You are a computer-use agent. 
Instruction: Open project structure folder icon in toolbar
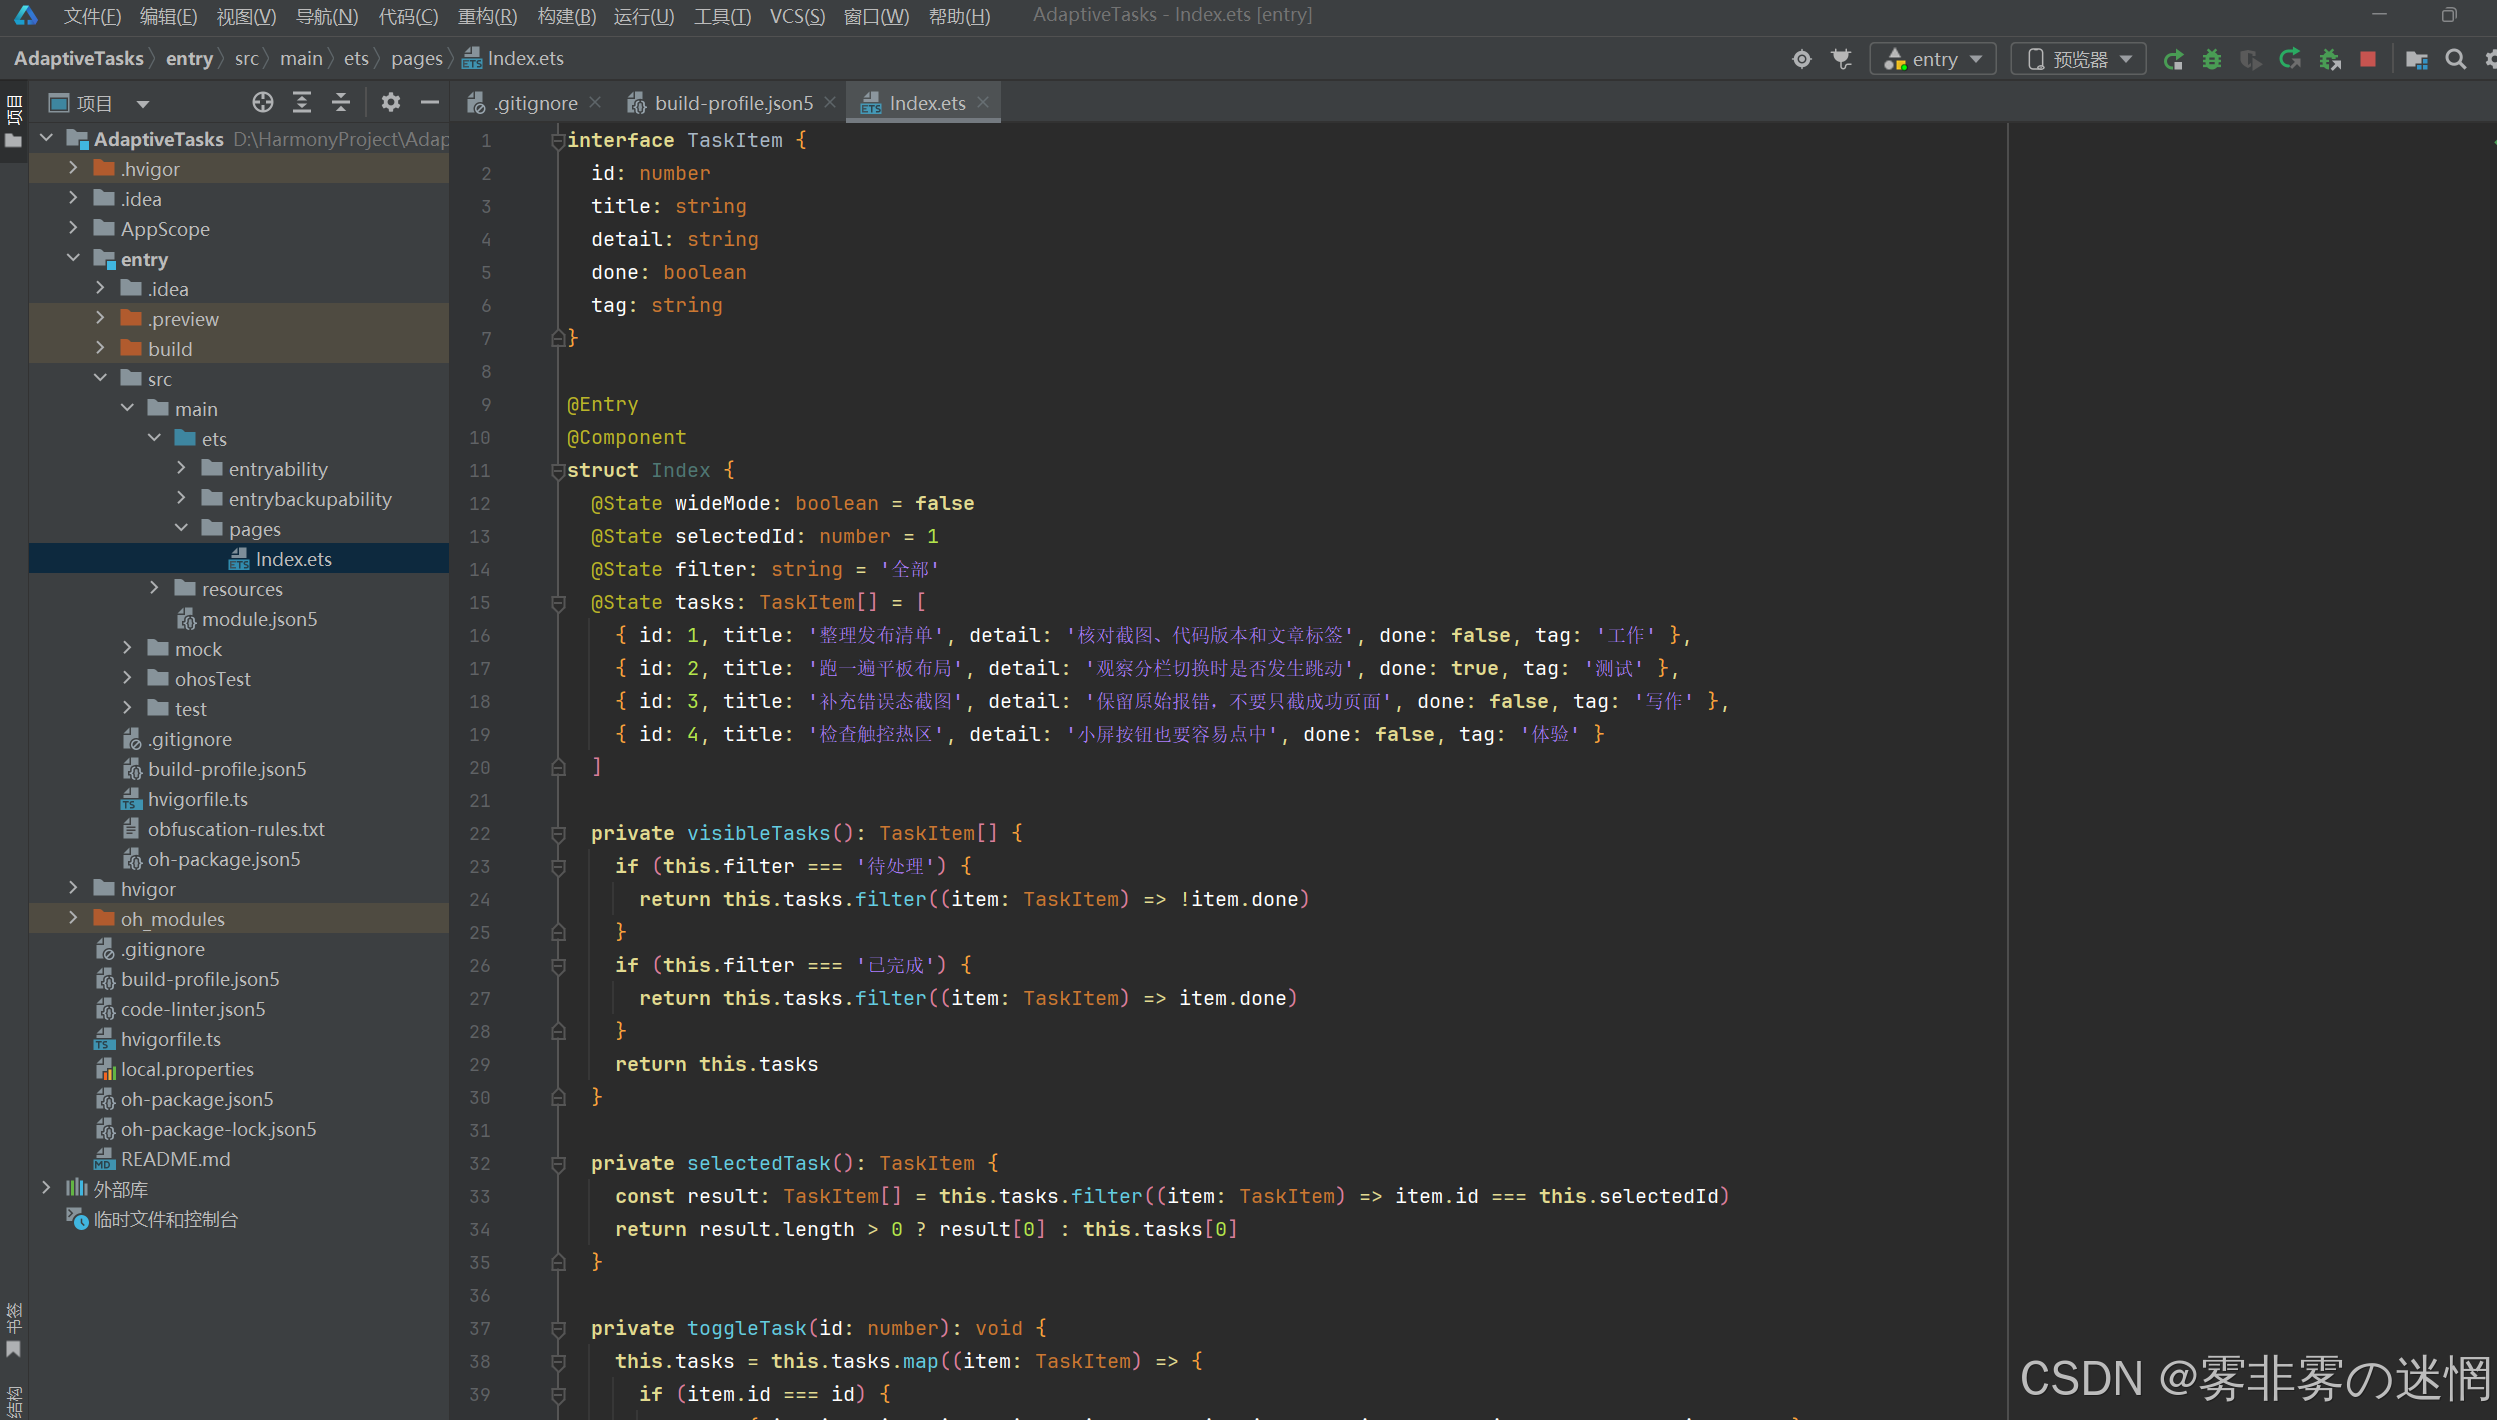(x=2417, y=59)
